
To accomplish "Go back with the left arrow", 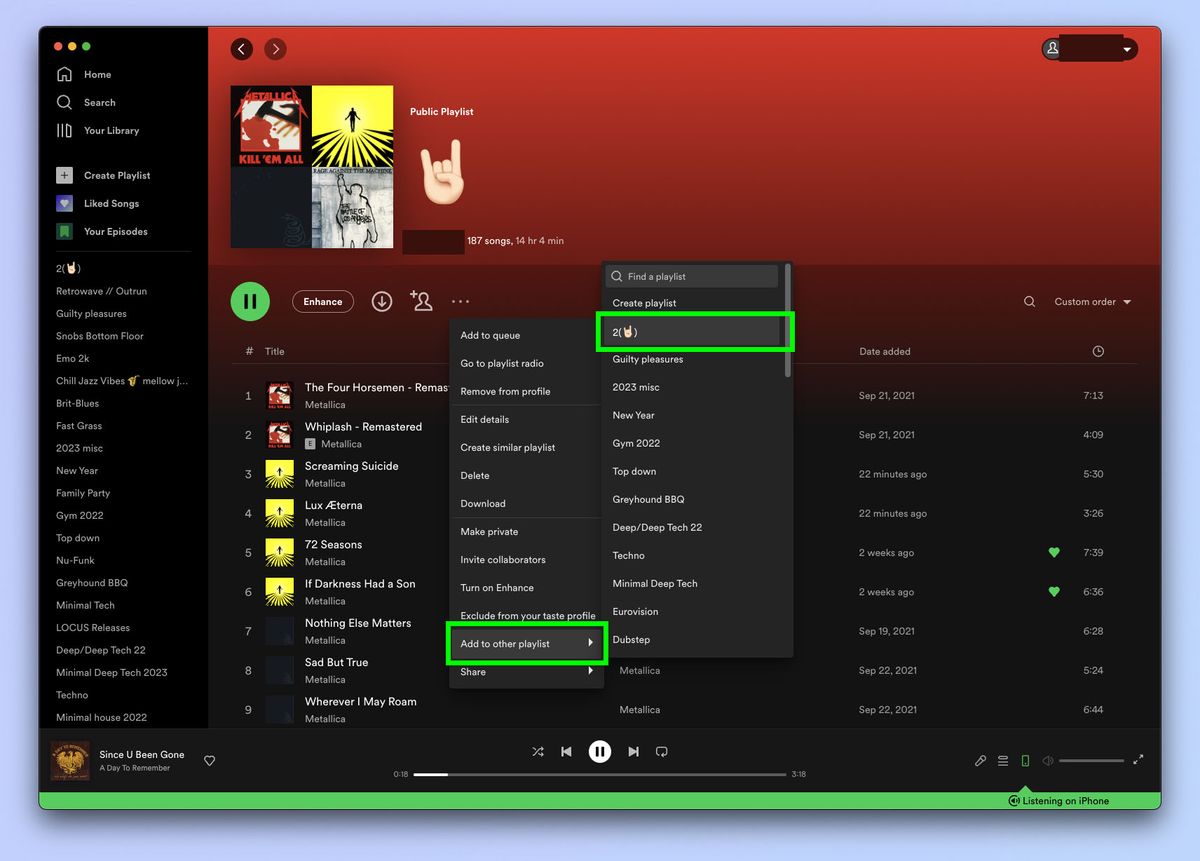I will tap(241, 48).
